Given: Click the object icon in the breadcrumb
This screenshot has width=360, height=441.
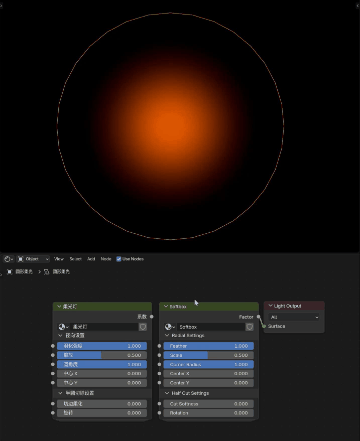Looking at the screenshot, I should (x=9, y=272).
